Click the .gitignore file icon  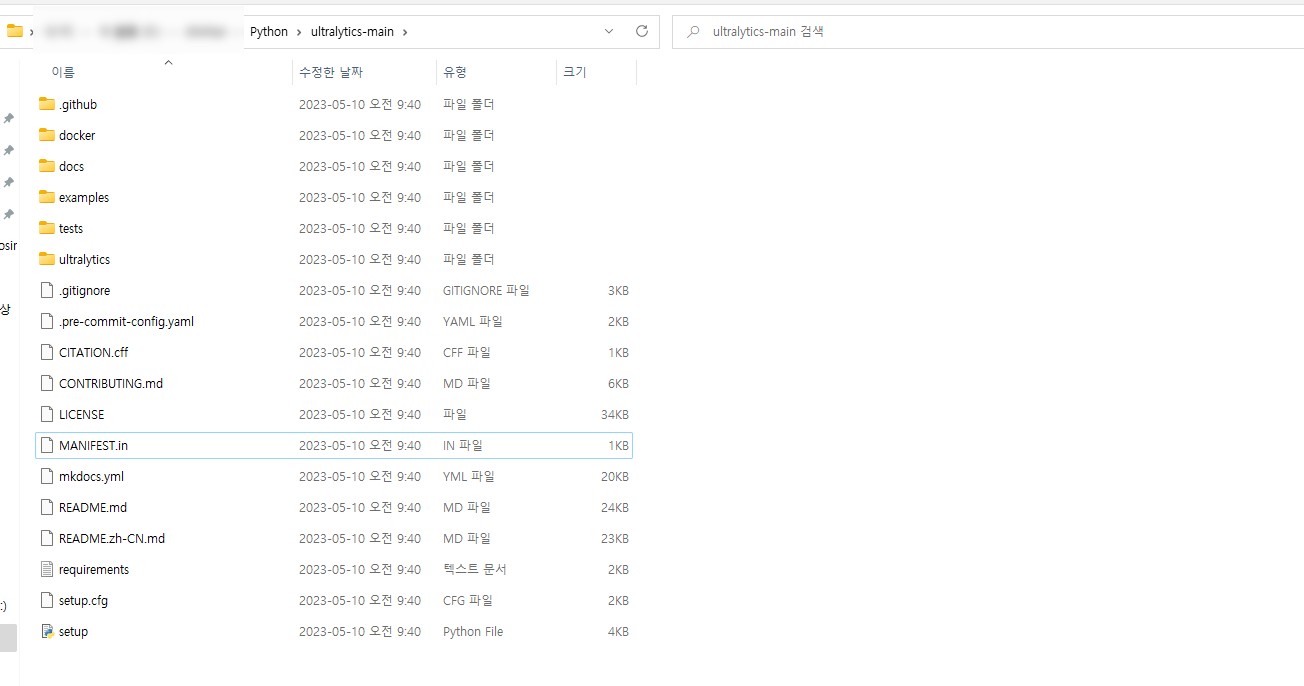coord(46,290)
